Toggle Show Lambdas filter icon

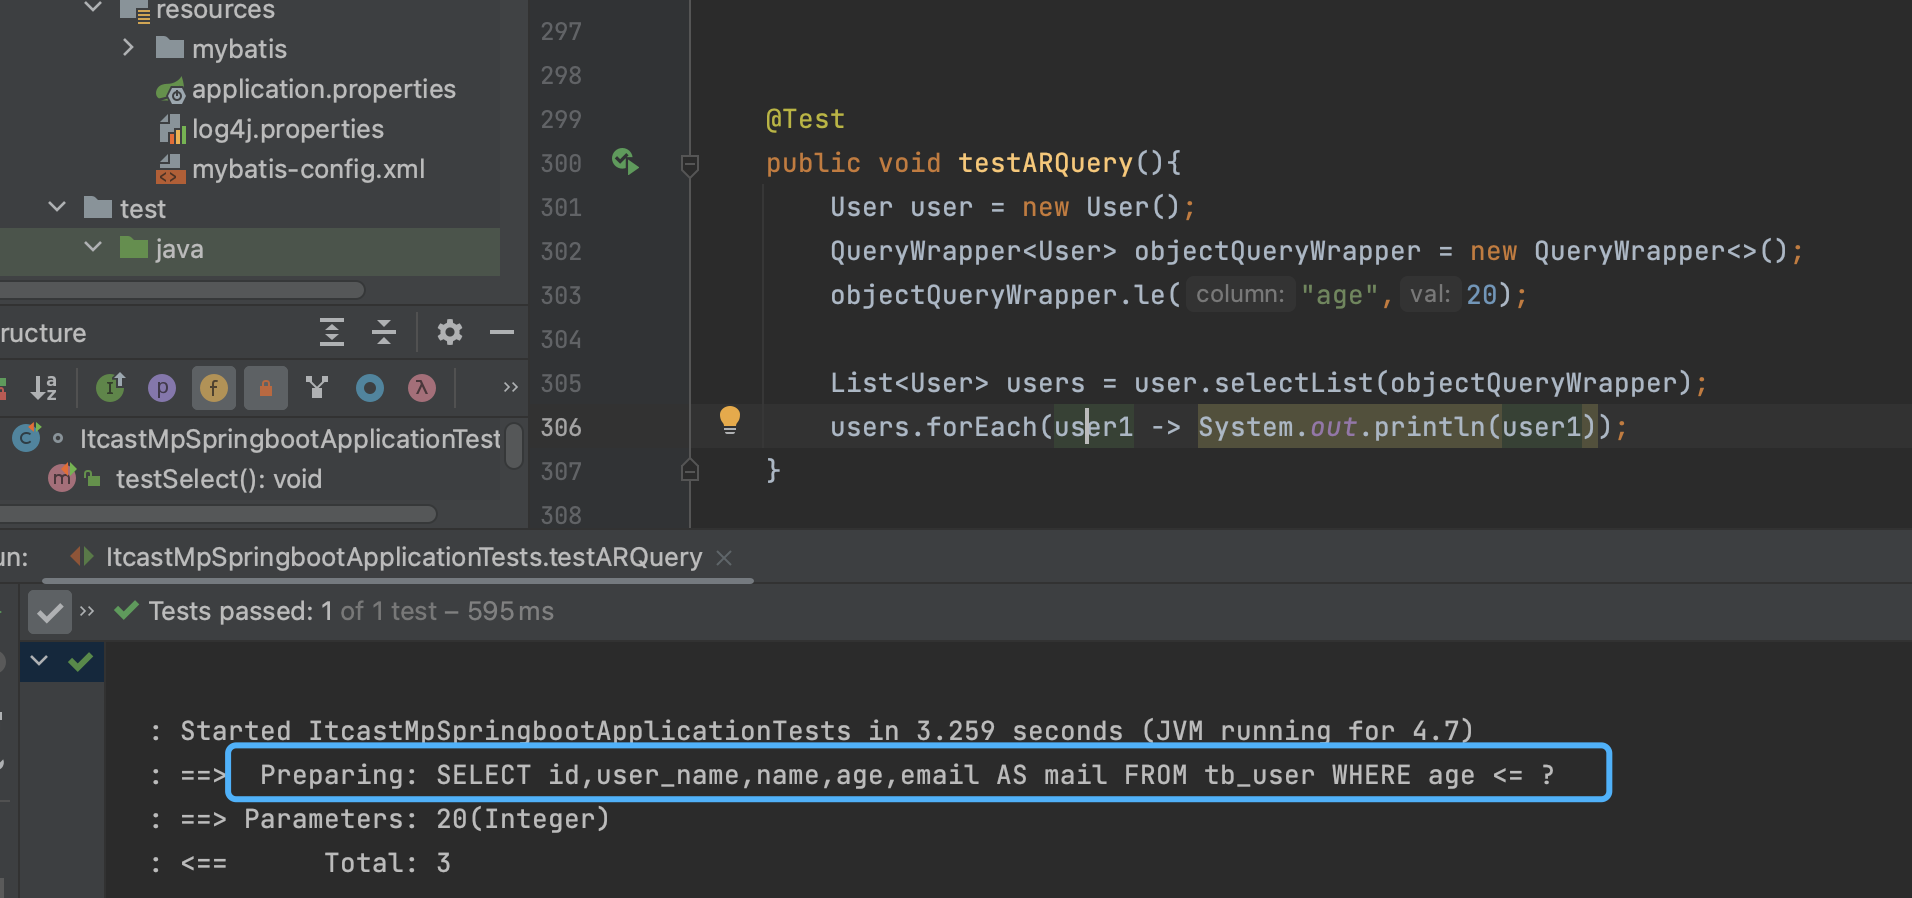pos(422,388)
